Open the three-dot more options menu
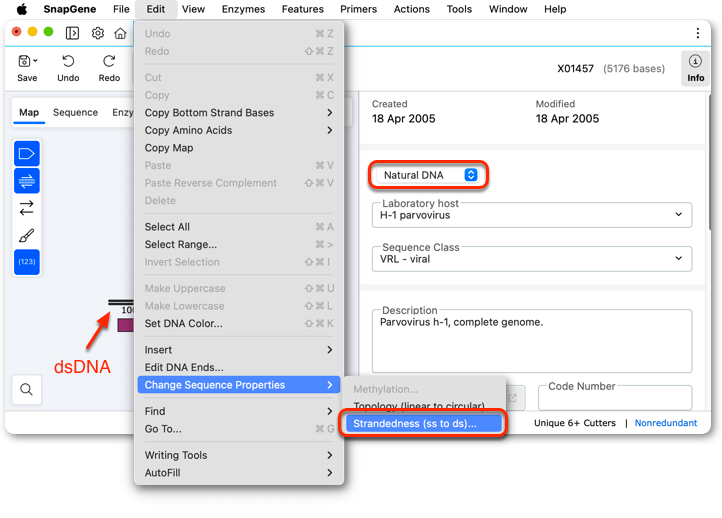This screenshot has width=722, height=518. point(698,33)
